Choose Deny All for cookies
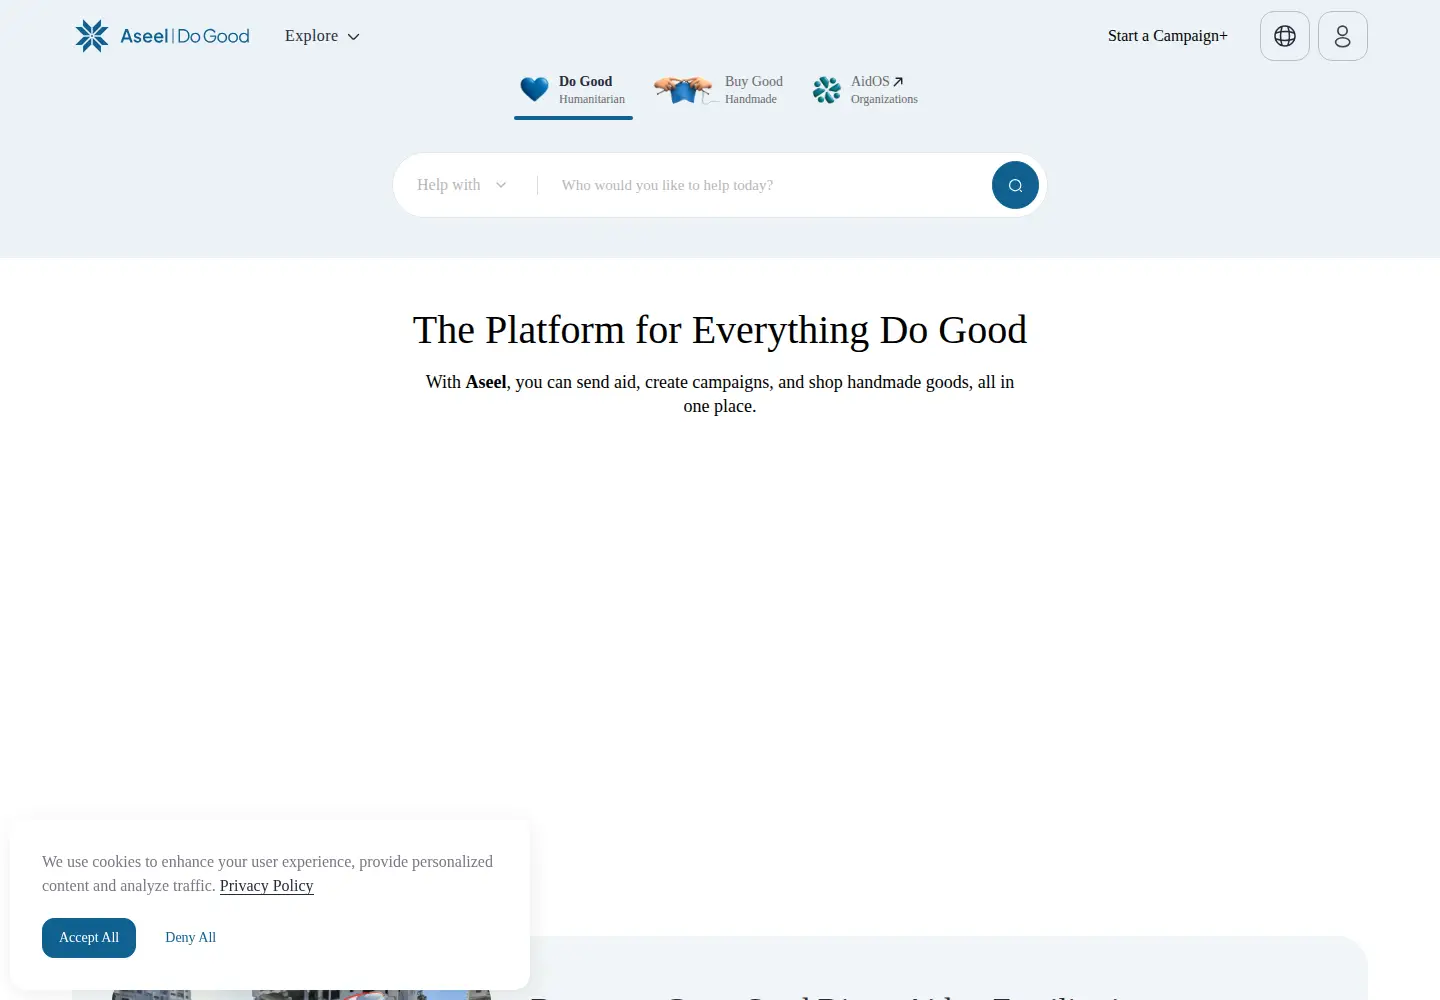Viewport: 1440px width, 1000px height. pos(190,938)
